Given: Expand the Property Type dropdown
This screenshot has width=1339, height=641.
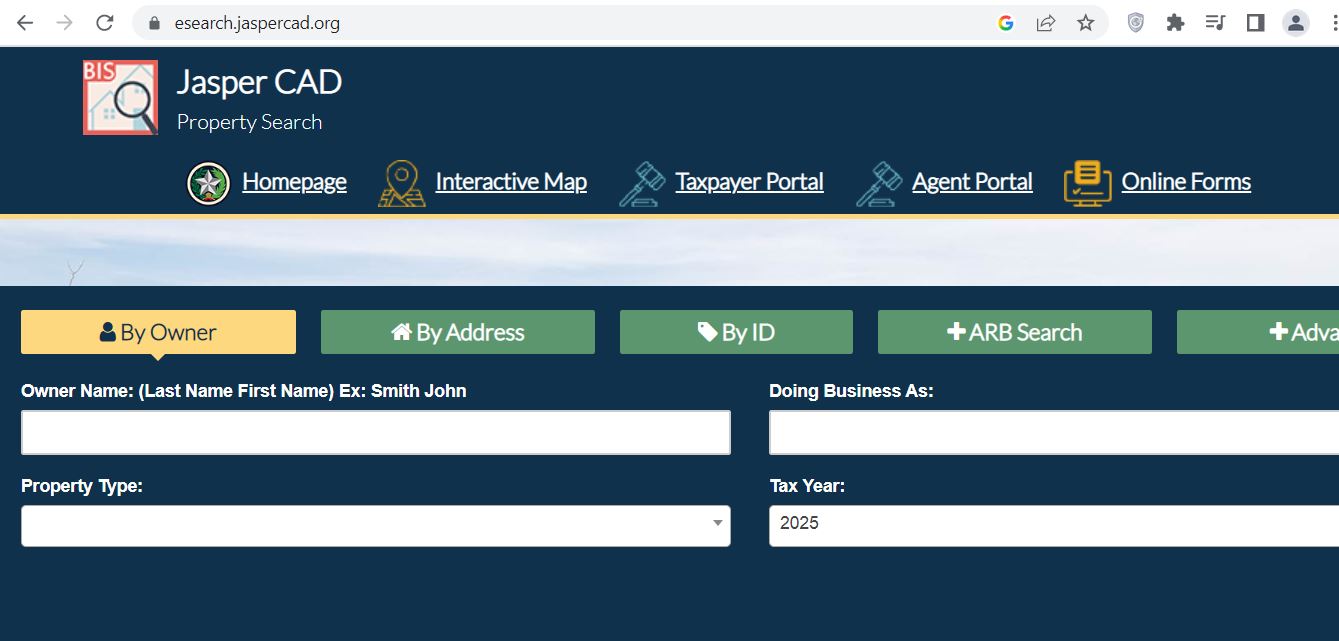Looking at the screenshot, I should click(x=376, y=526).
